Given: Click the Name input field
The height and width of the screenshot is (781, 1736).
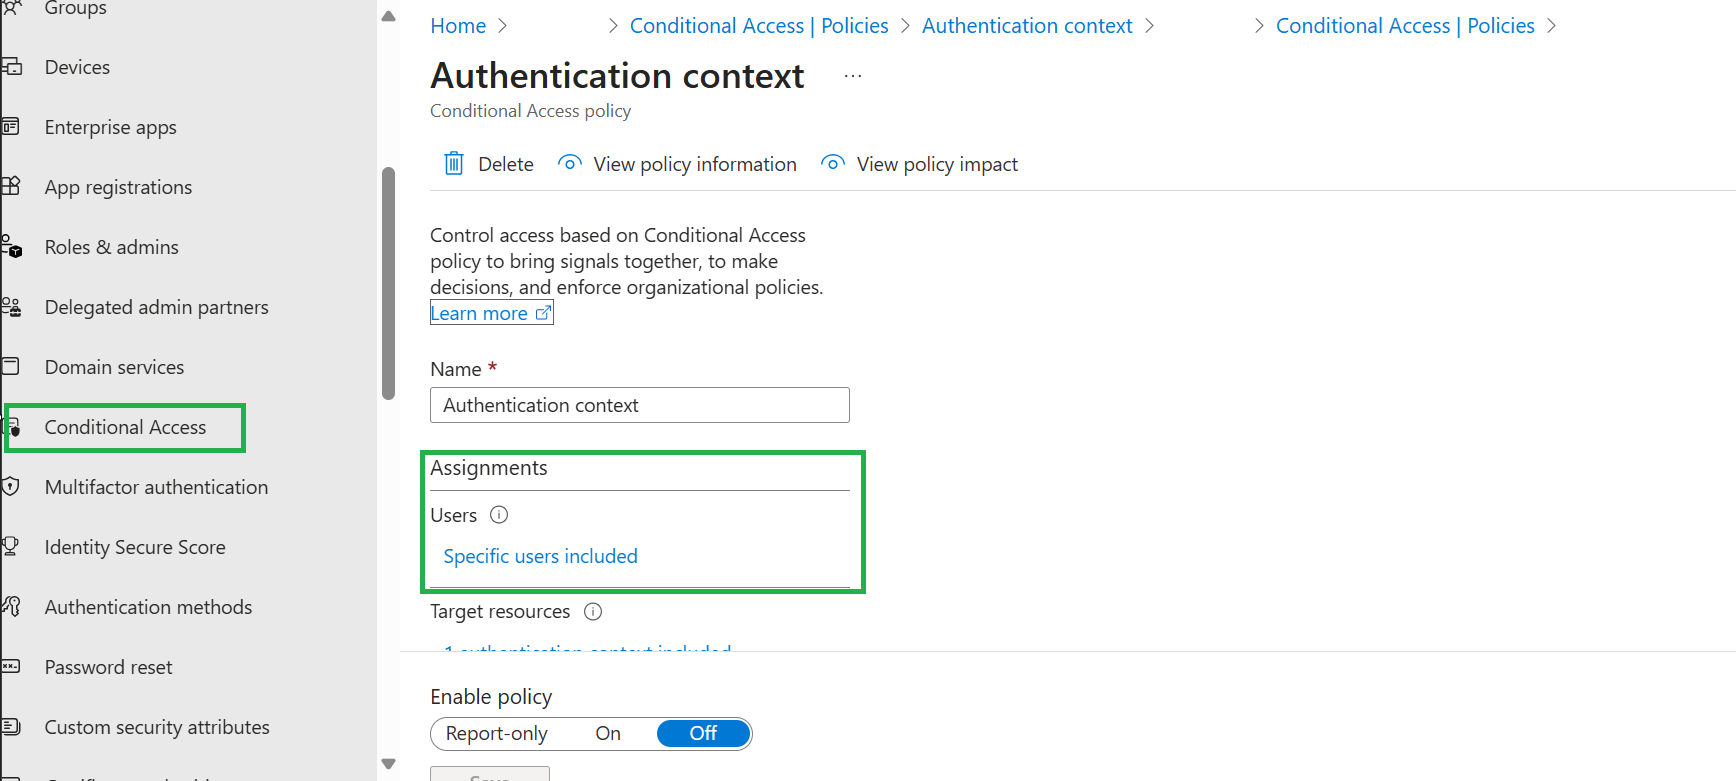Looking at the screenshot, I should click(x=640, y=405).
